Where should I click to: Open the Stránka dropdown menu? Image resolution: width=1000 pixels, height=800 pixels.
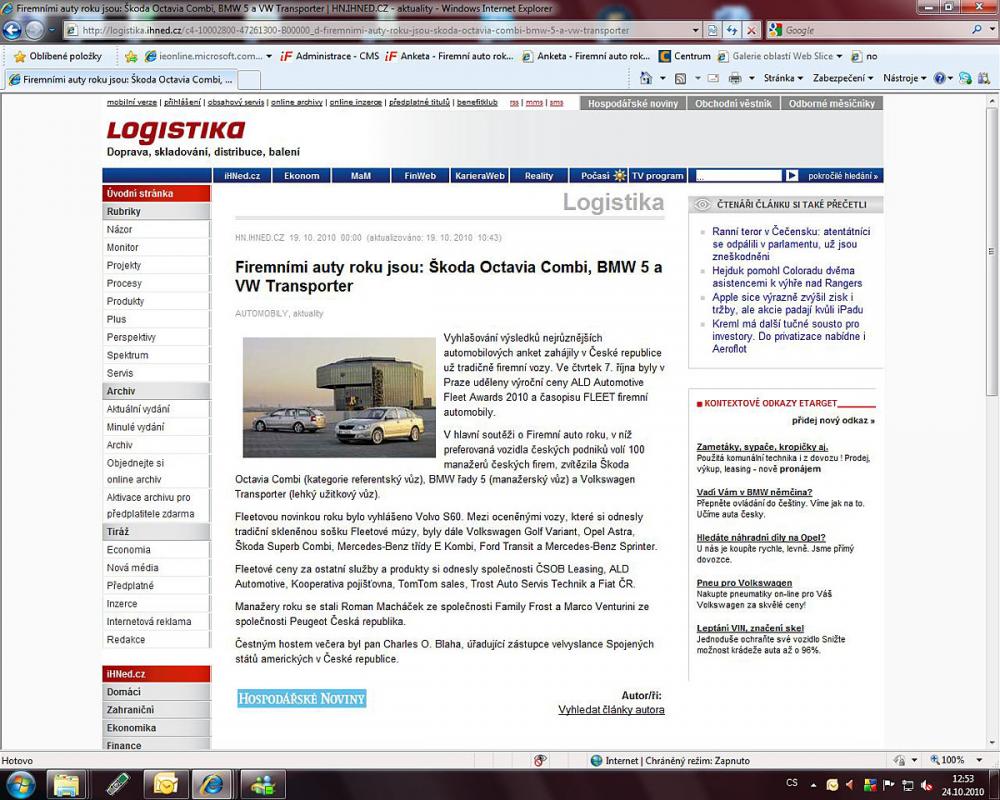[x=783, y=78]
